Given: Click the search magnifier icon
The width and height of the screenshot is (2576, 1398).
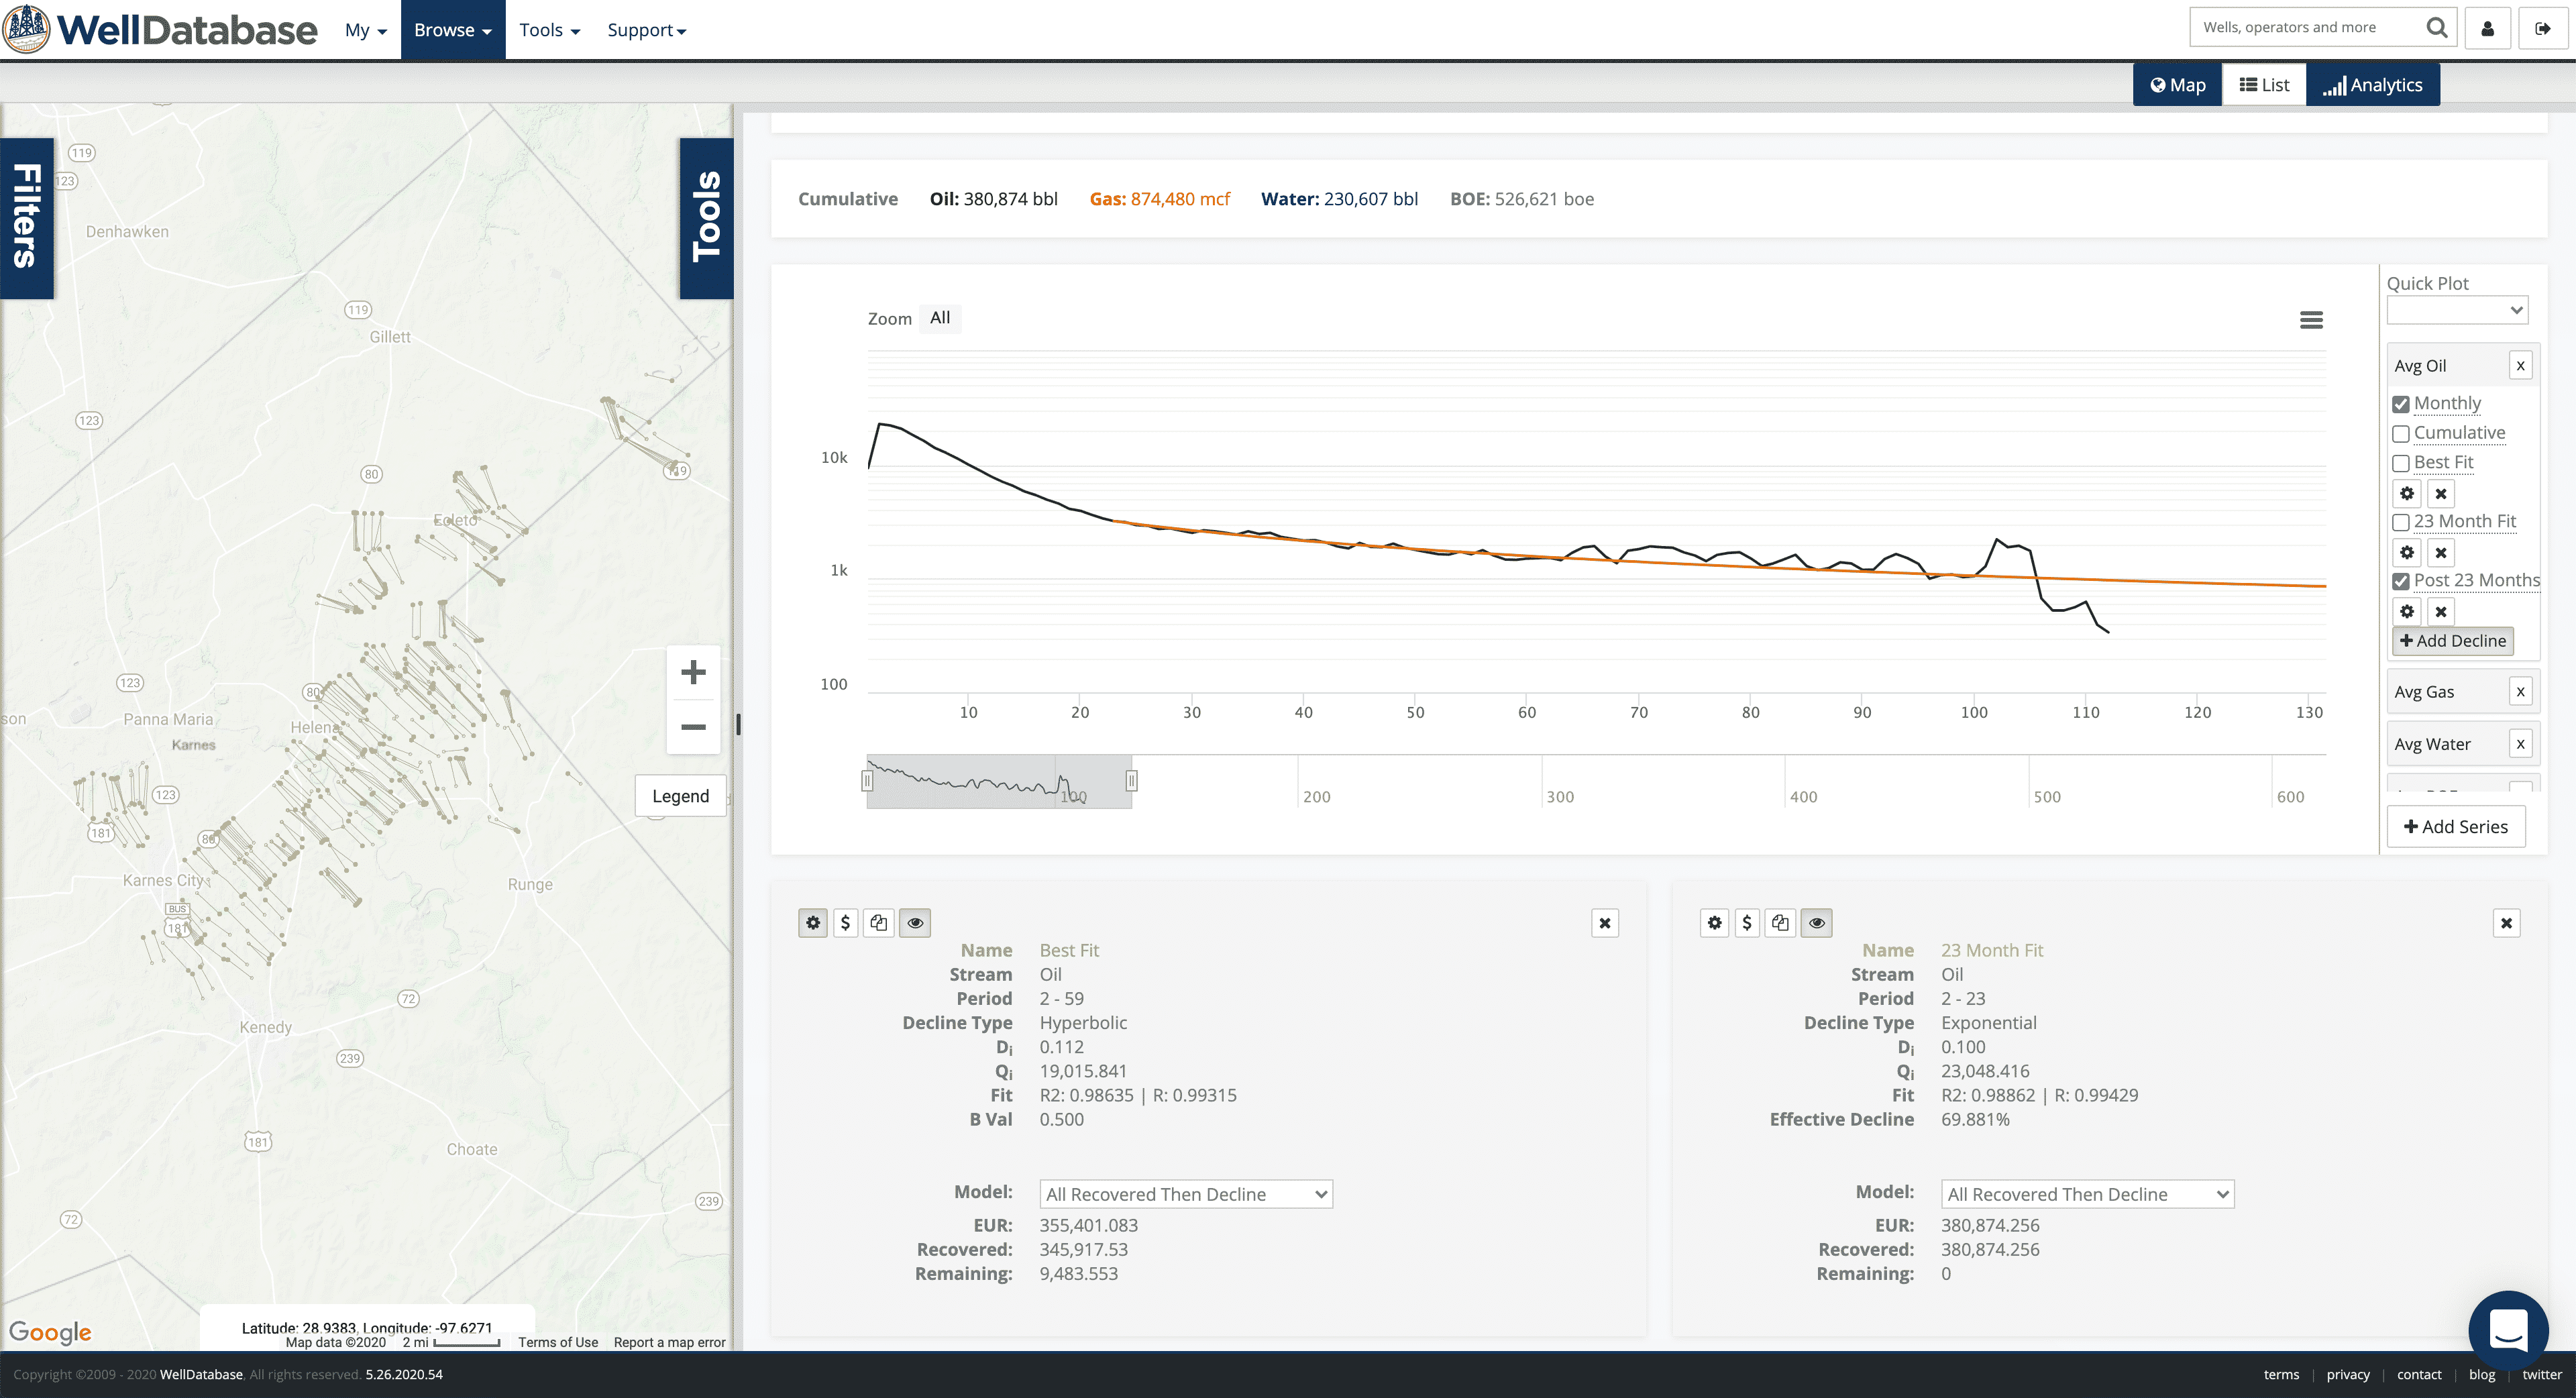Looking at the screenshot, I should 2436,28.
